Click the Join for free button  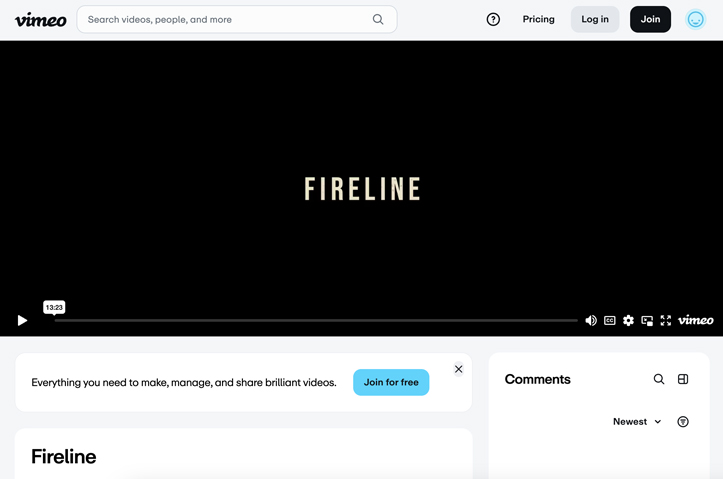click(x=391, y=382)
